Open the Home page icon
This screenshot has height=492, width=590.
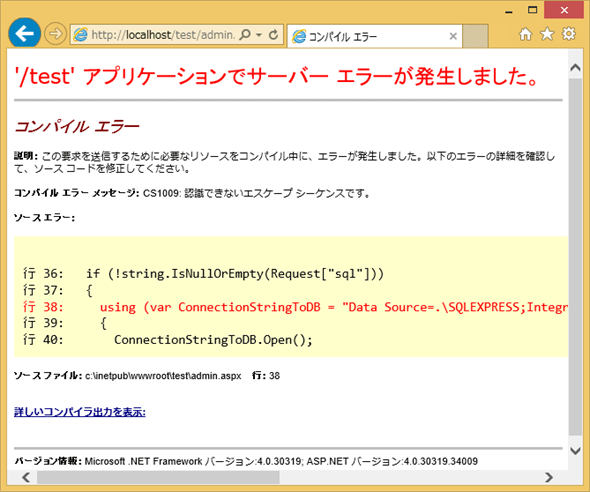point(526,34)
